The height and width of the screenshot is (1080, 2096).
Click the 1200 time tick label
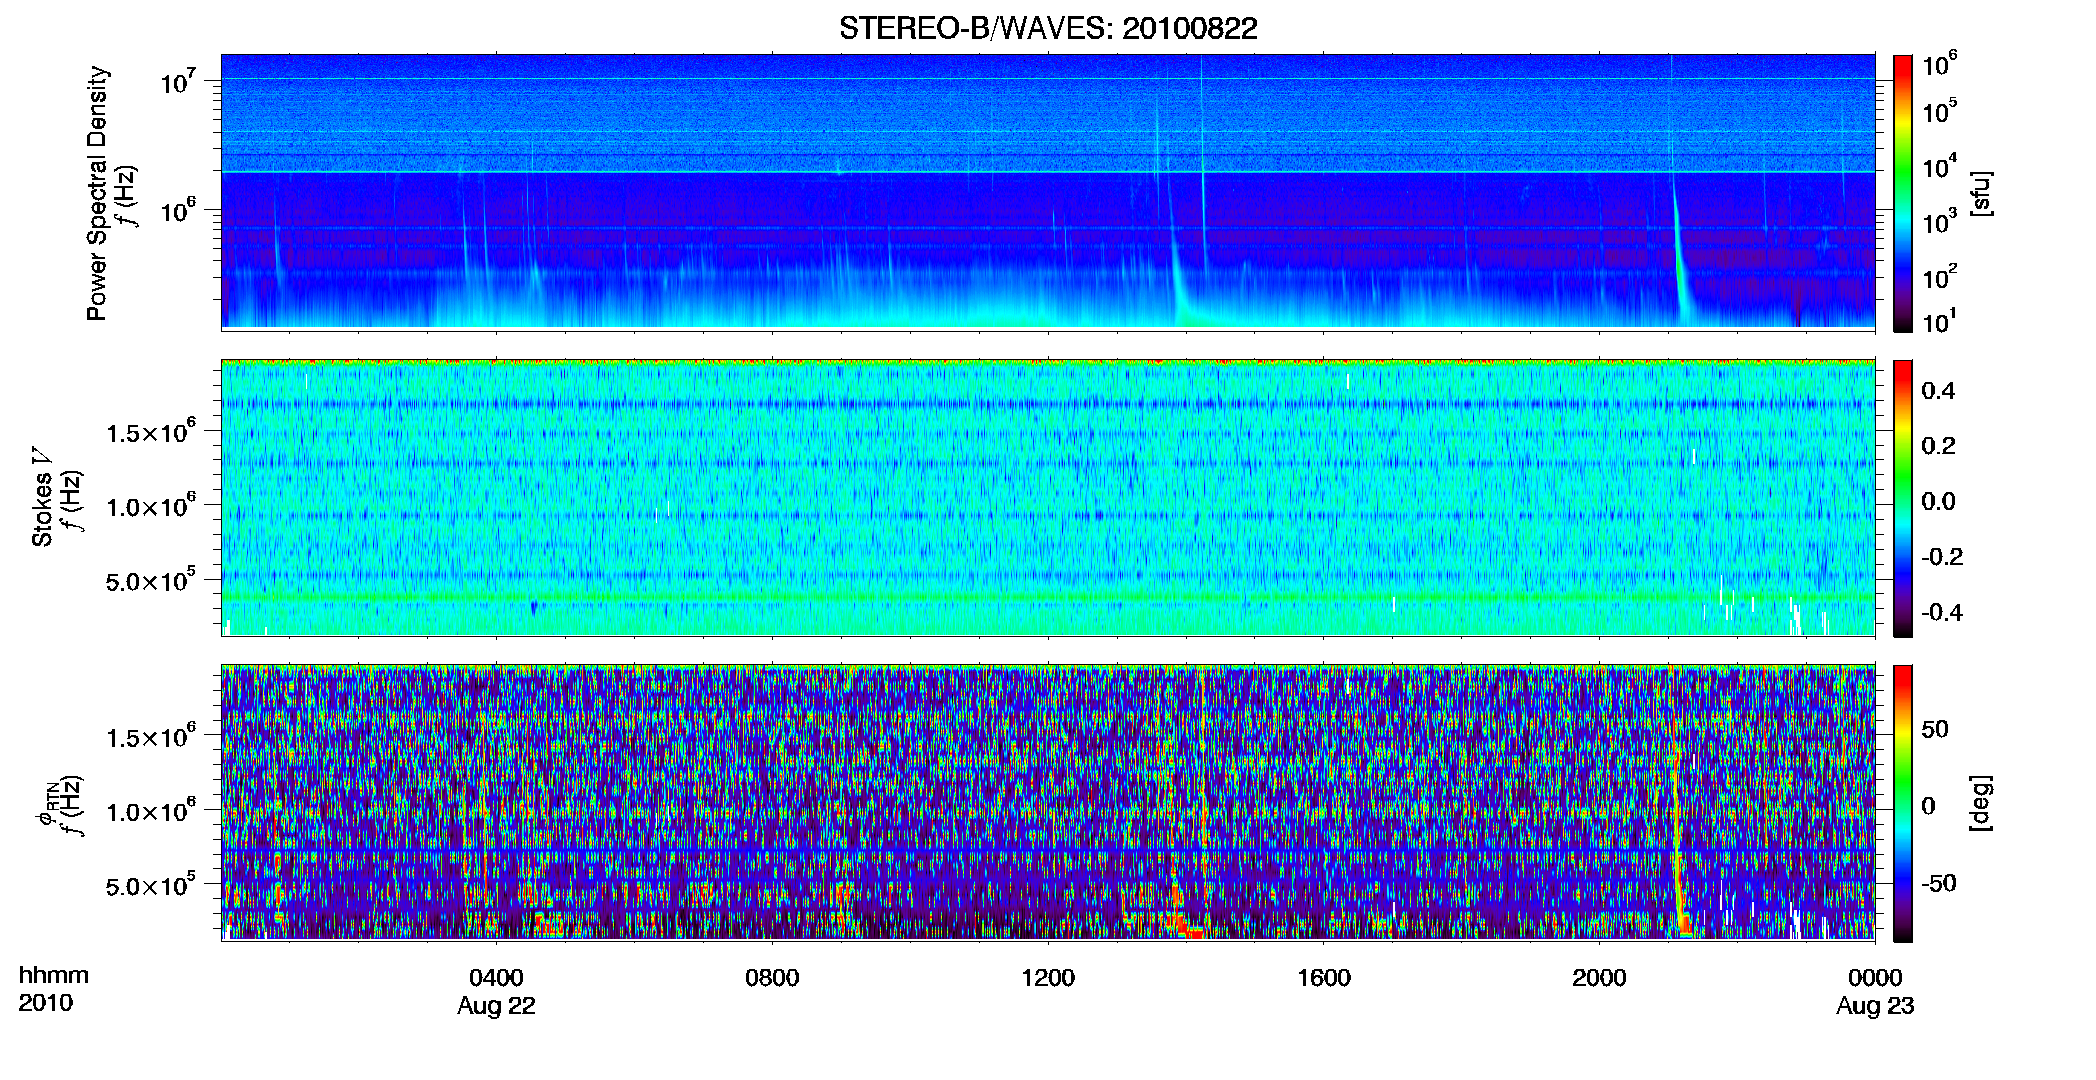[1048, 978]
